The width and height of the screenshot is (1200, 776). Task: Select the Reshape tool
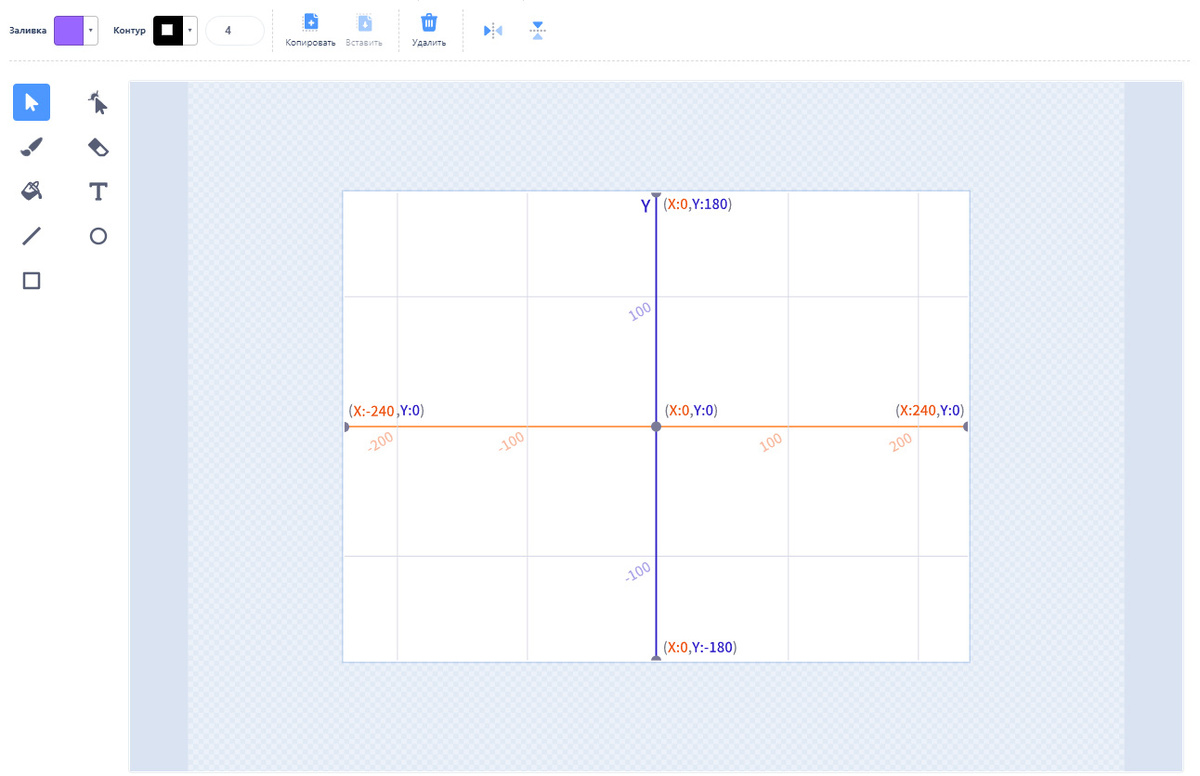[98, 102]
